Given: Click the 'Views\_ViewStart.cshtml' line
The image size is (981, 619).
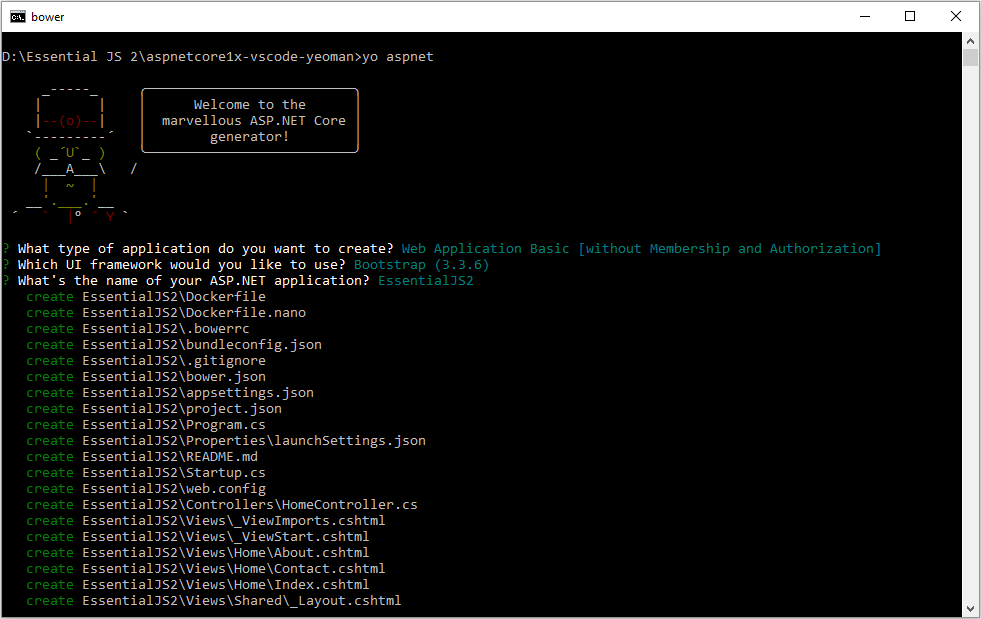Looking at the screenshot, I should (x=198, y=537).
